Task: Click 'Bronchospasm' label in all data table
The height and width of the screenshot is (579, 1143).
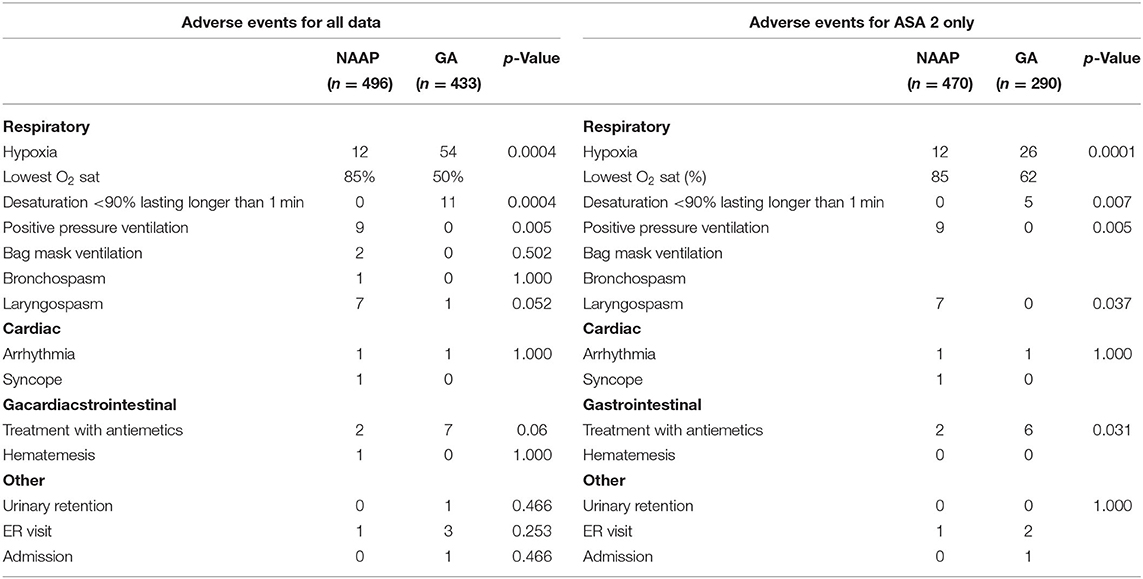Action: 55,279
